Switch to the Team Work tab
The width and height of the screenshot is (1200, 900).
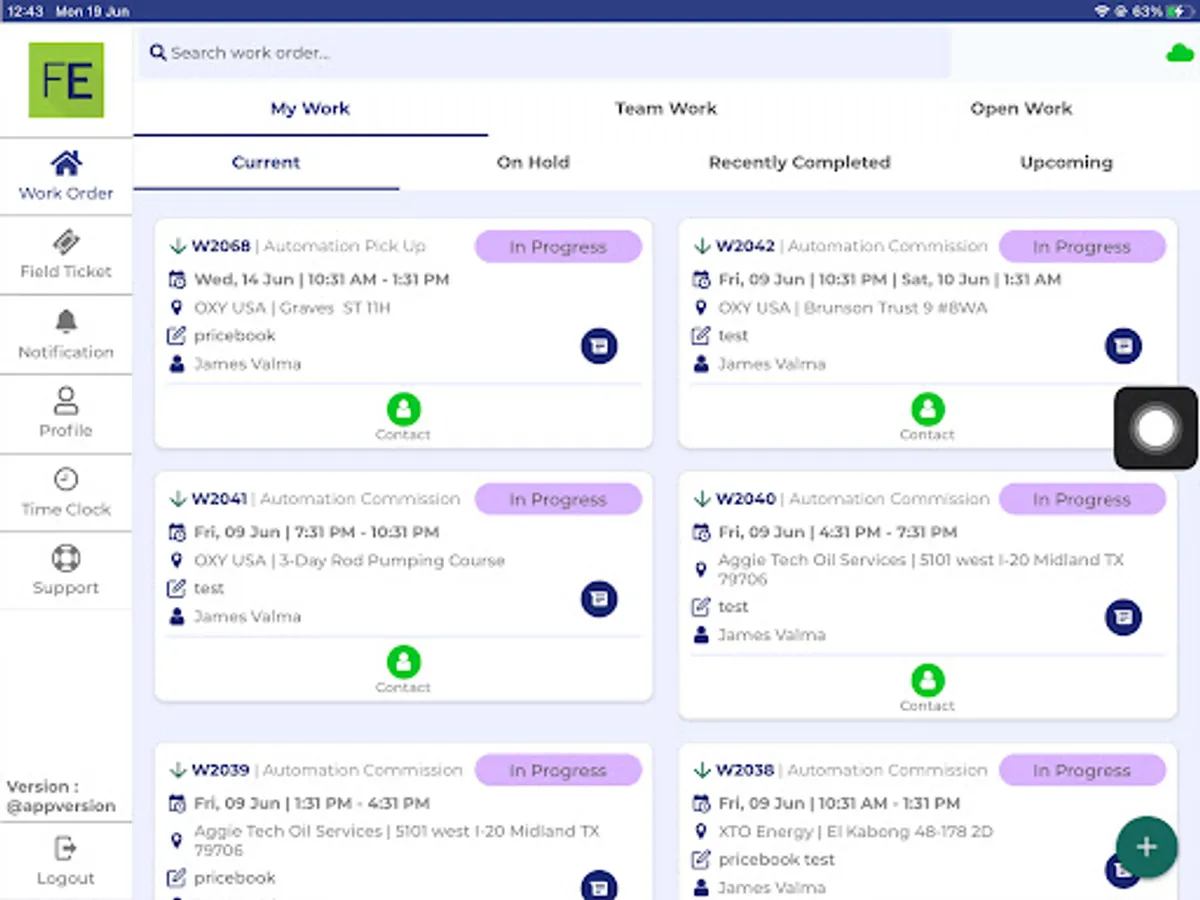(665, 109)
